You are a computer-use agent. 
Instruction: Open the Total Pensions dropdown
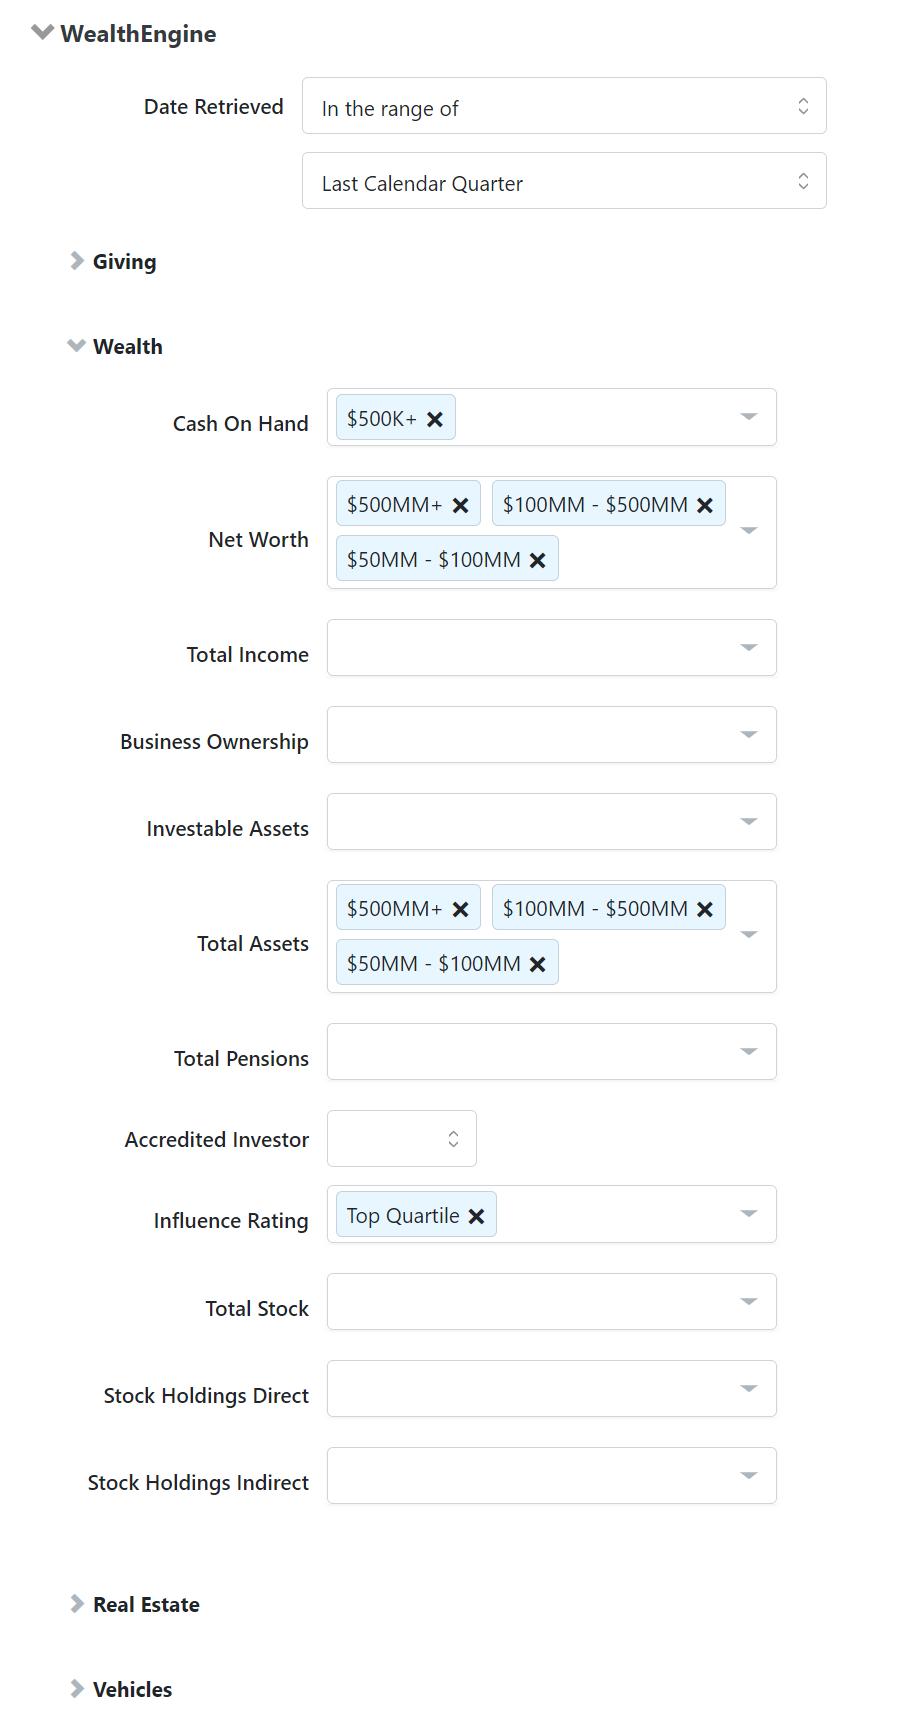point(748,1051)
